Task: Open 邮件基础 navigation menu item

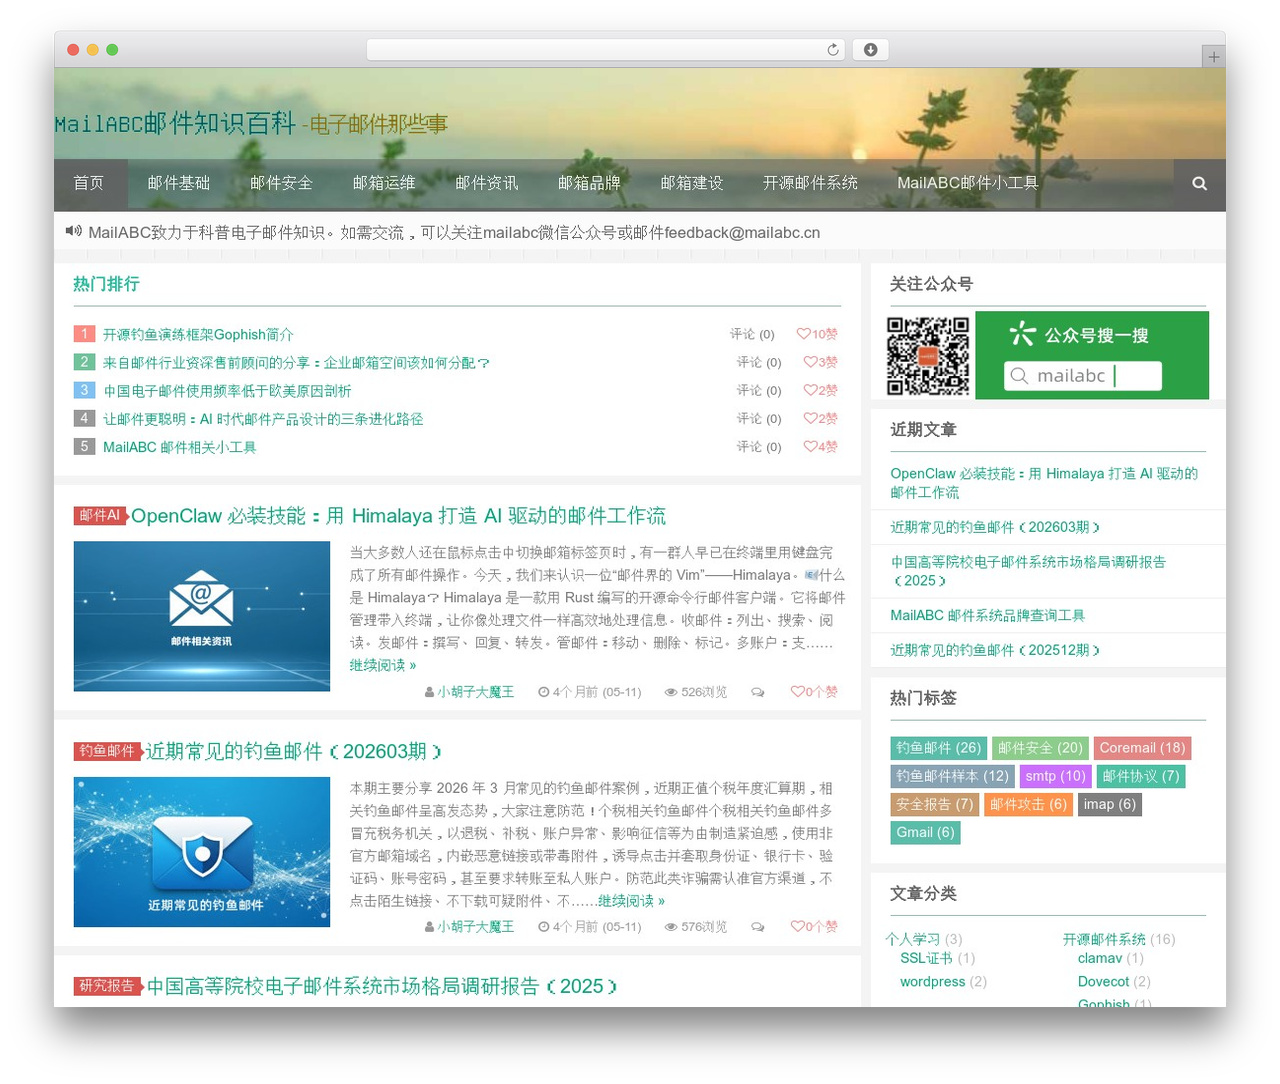Action: (x=179, y=183)
